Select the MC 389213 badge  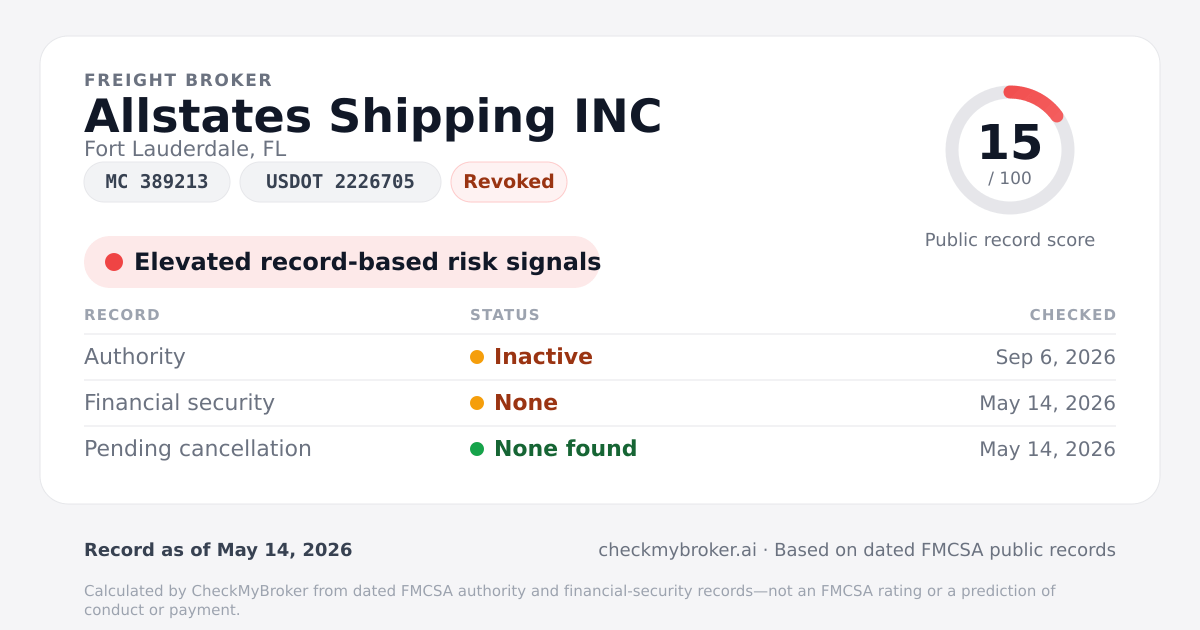(157, 182)
